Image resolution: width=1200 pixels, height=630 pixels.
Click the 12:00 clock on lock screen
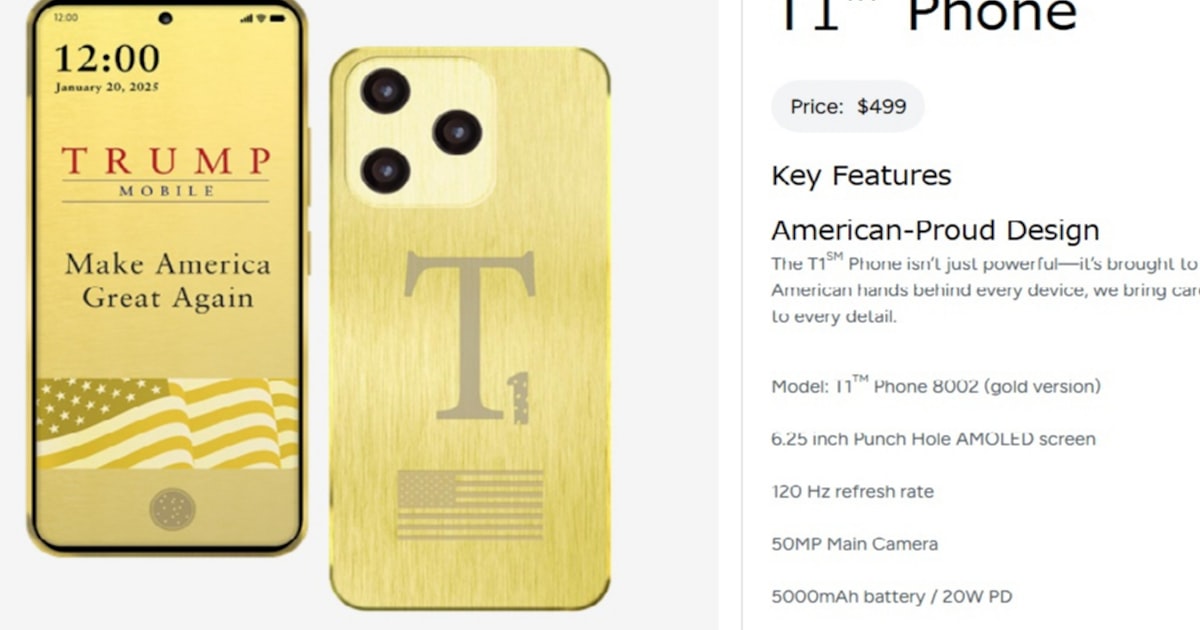[107, 57]
